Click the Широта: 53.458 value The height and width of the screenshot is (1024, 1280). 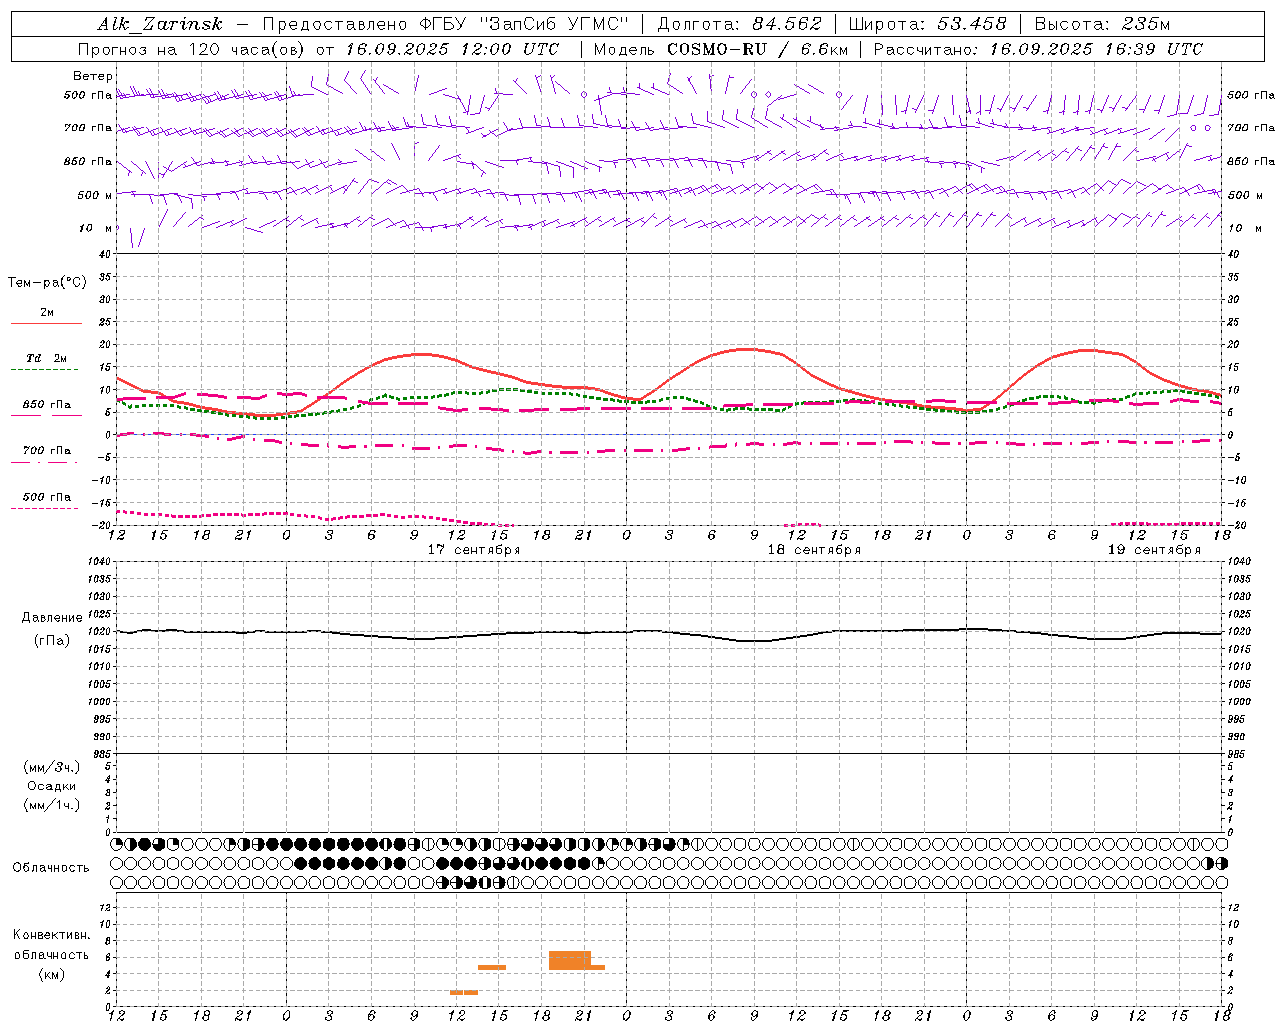click(x=927, y=24)
